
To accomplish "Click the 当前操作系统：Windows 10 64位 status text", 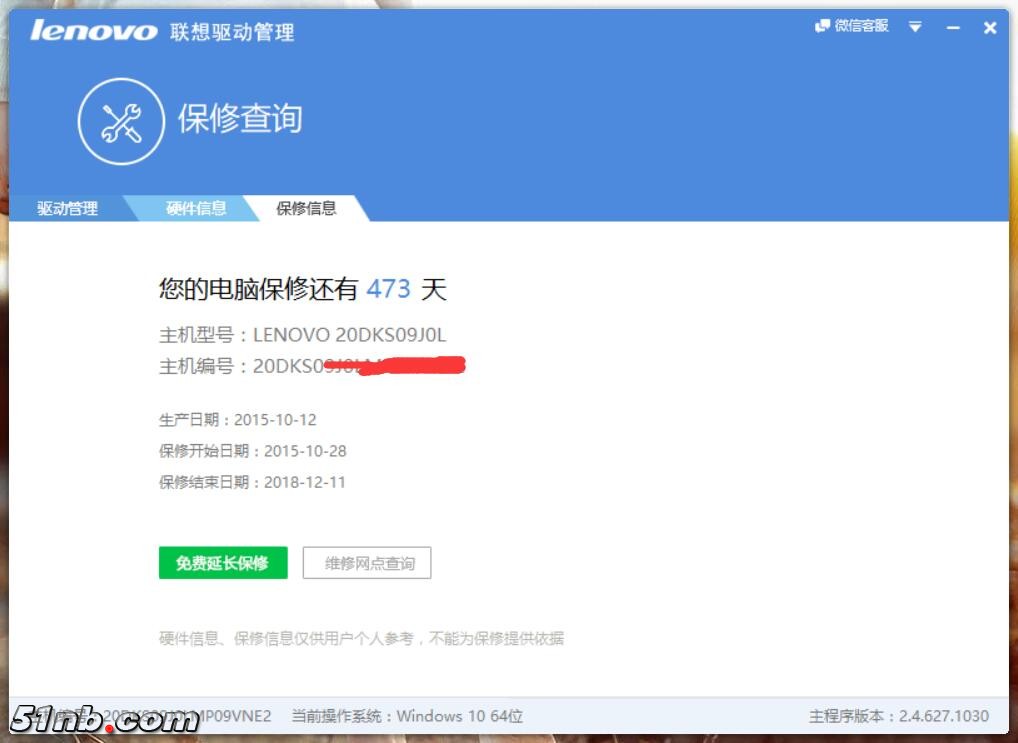I will point(407,716).
